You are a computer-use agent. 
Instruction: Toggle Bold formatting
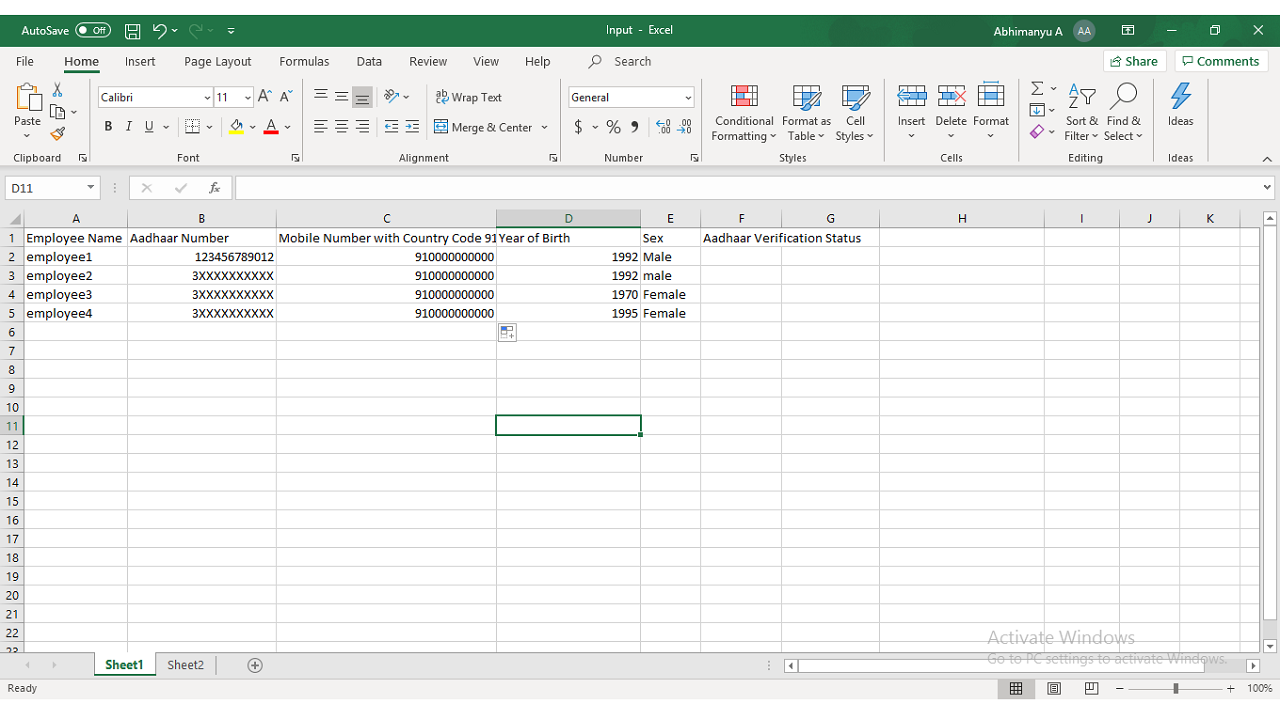108,127
